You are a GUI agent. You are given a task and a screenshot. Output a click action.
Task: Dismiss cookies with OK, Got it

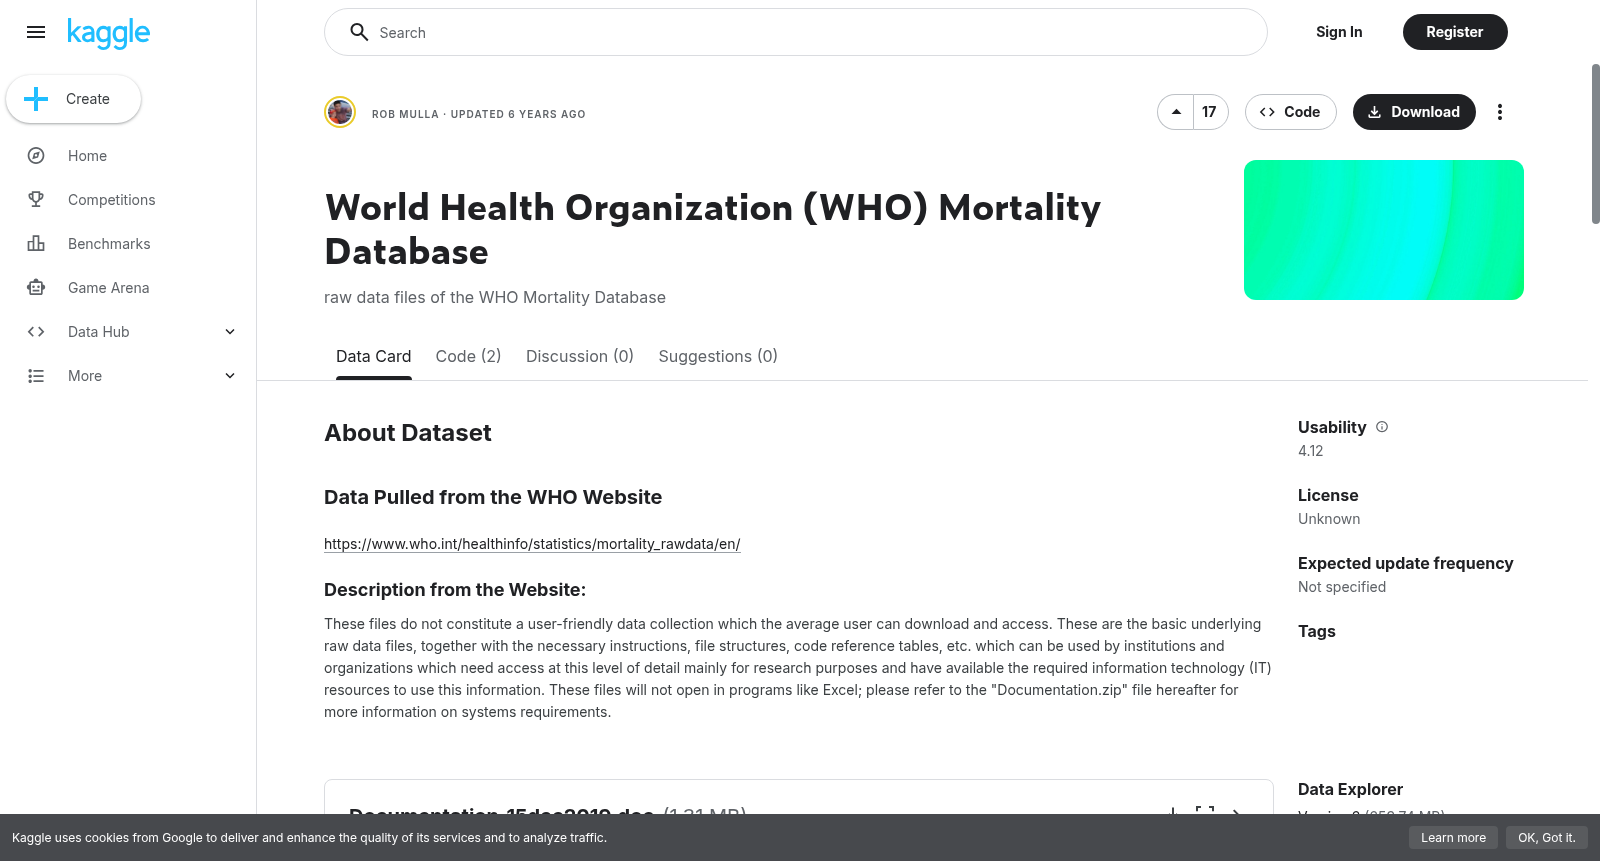[1546, 838]
